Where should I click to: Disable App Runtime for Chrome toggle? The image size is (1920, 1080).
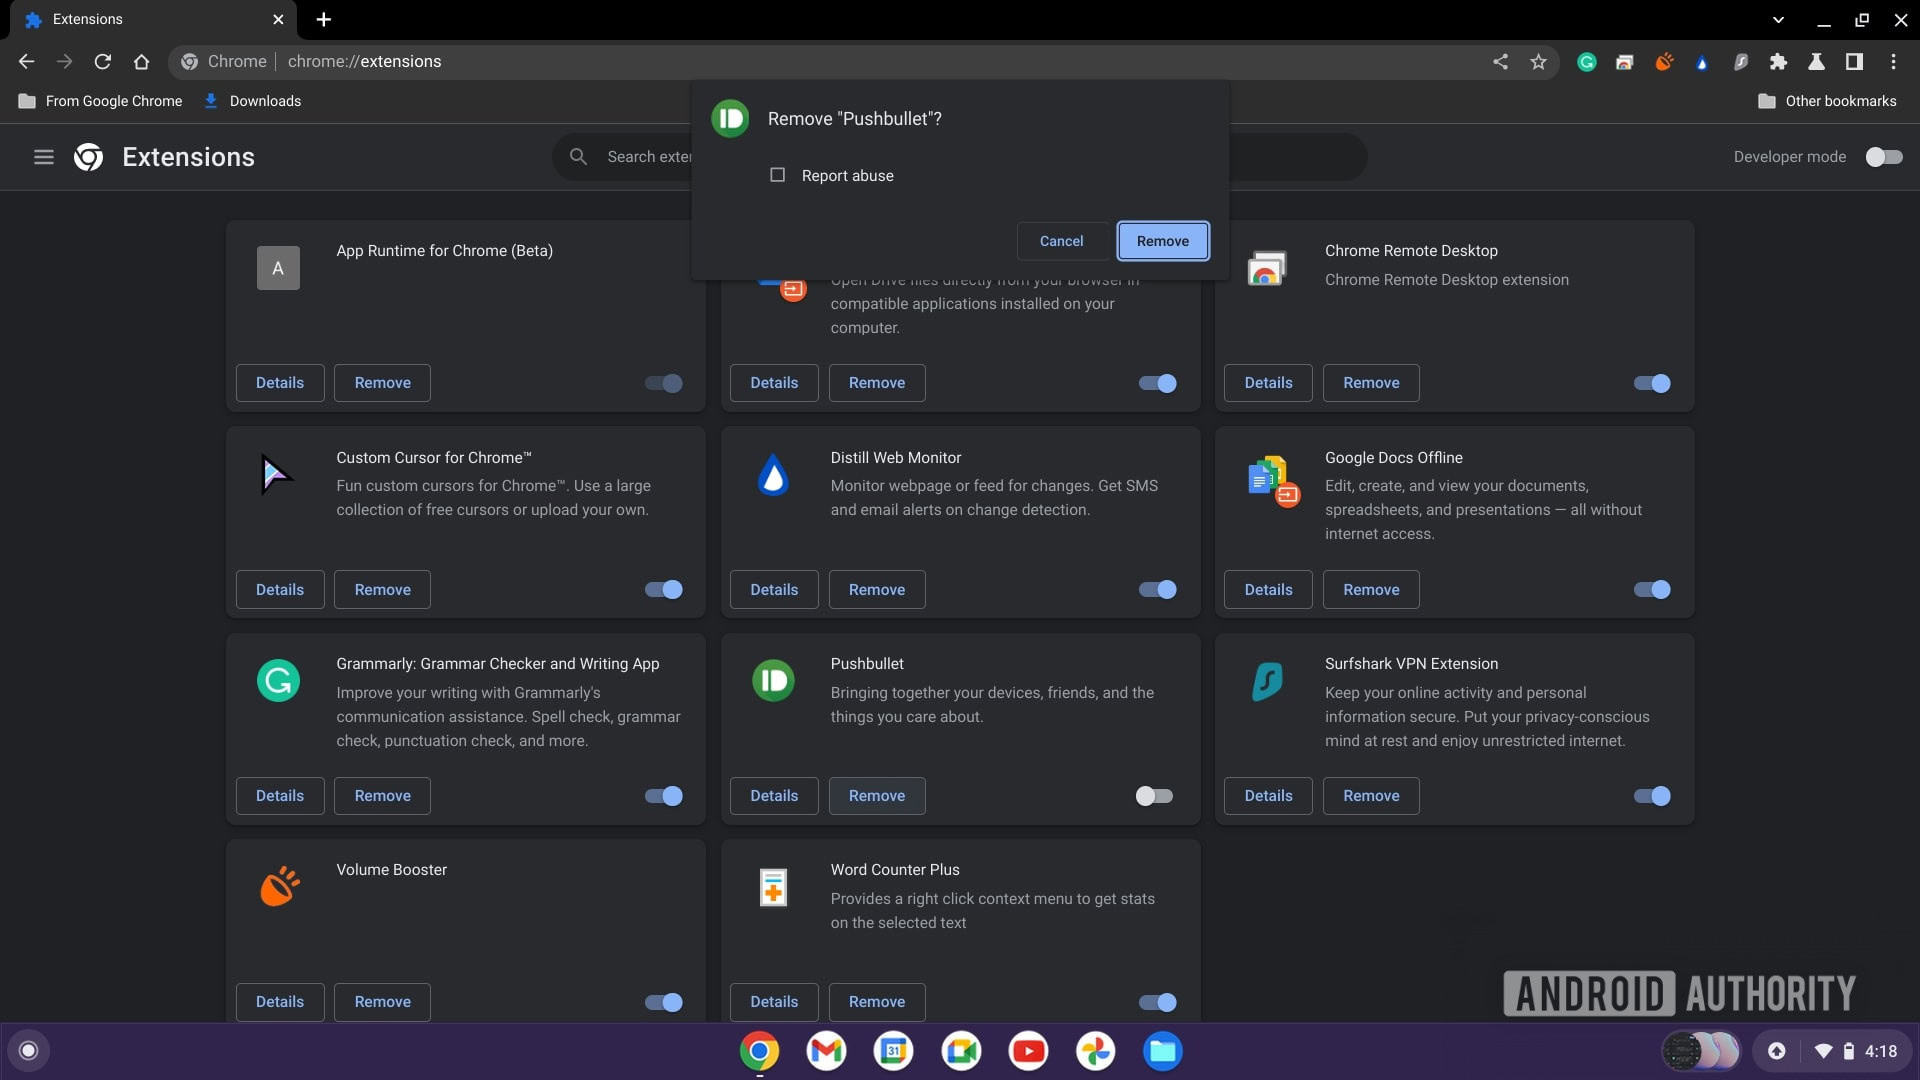(x=664, y=383)
